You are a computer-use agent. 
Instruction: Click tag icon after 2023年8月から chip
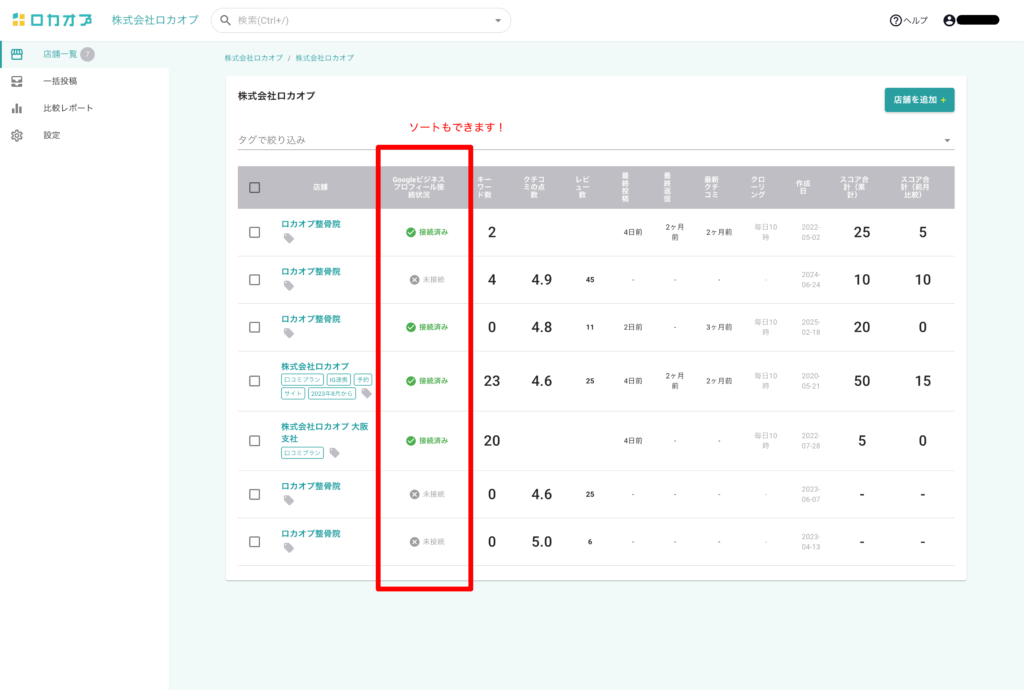(x=366, y=393)
